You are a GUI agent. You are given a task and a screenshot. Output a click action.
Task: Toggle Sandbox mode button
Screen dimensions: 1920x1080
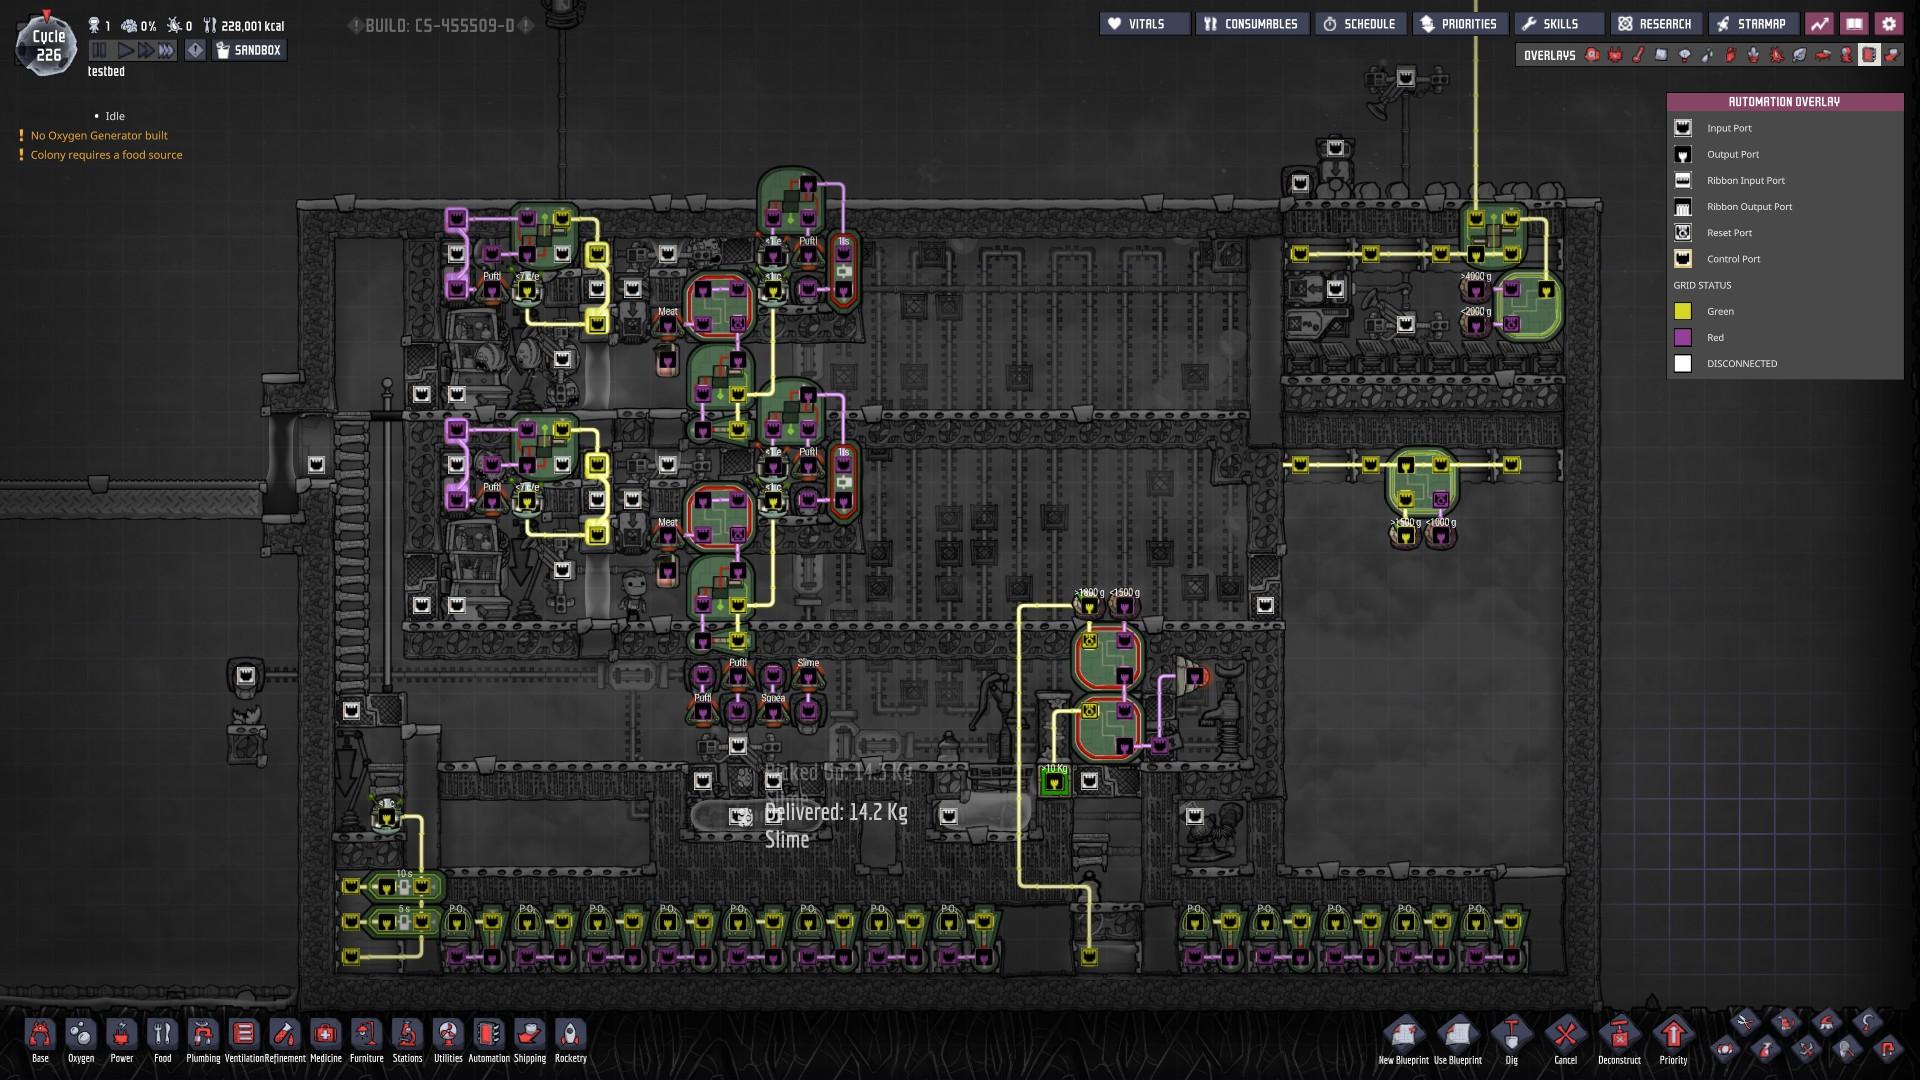point(248,50)
